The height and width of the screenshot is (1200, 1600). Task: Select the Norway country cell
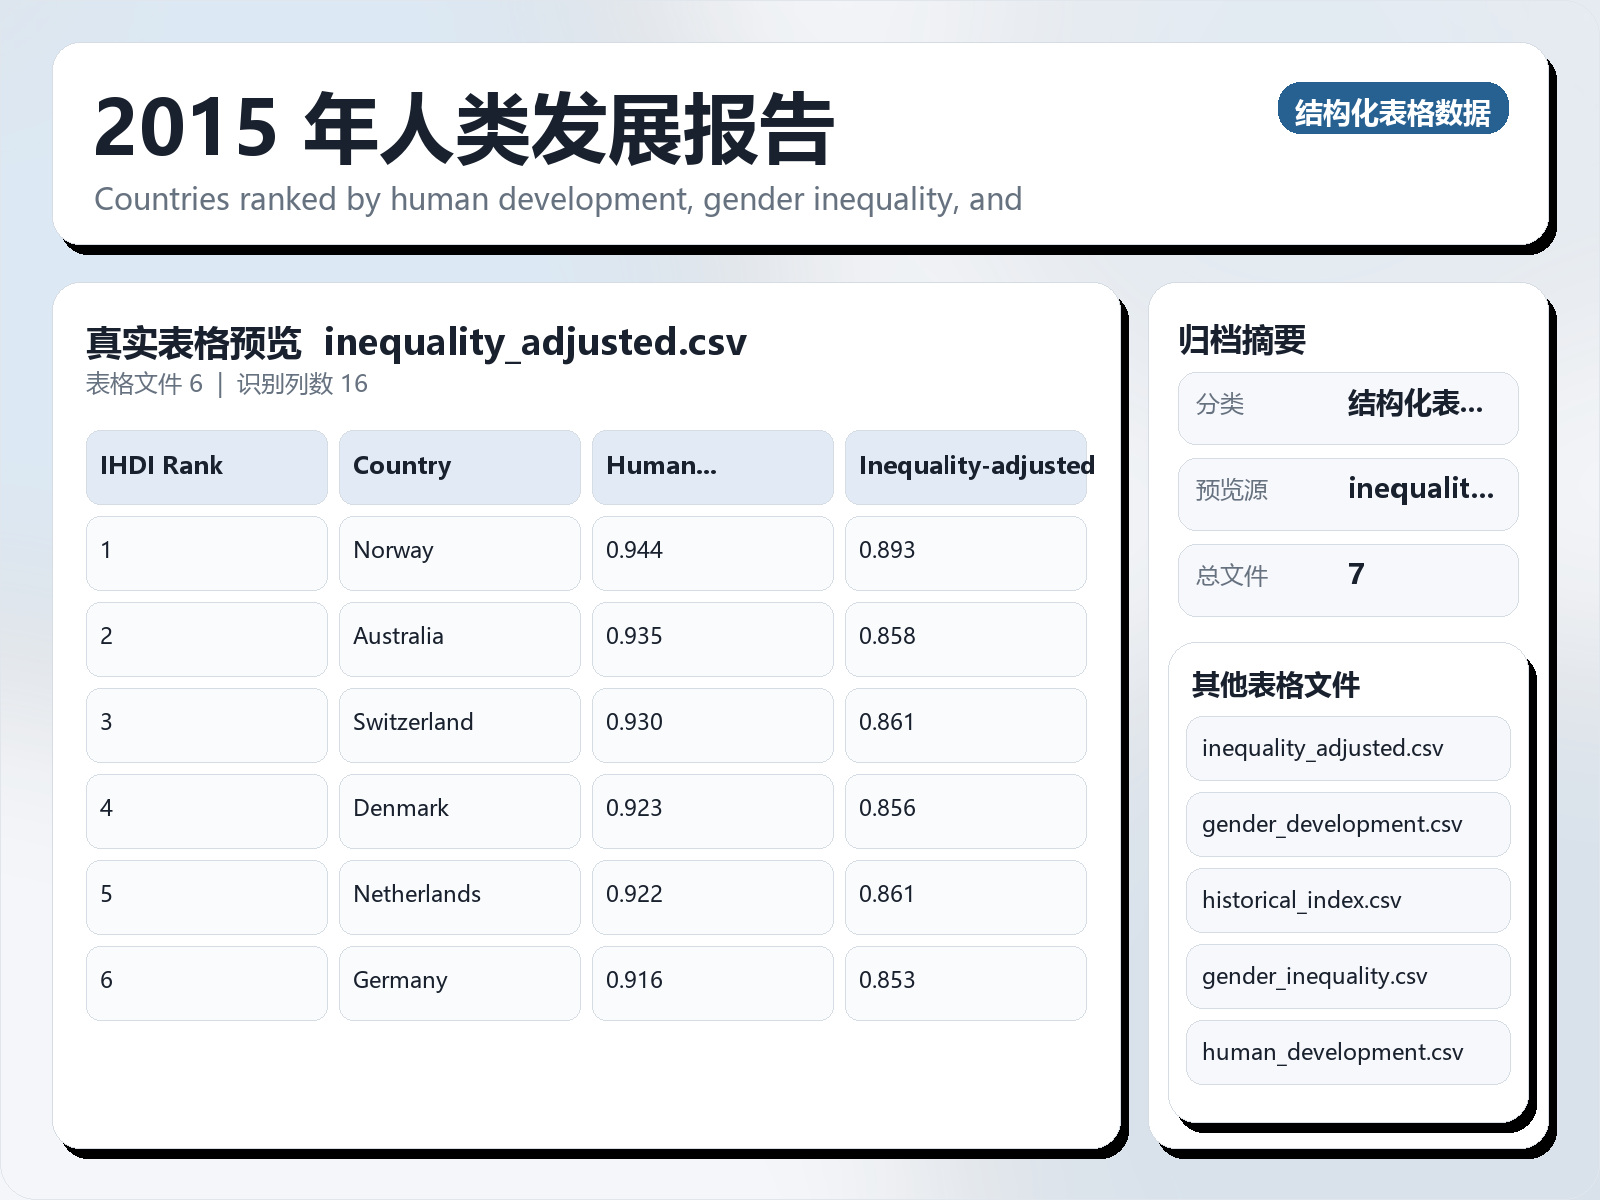pyautogui.click(x=459, y=552)
